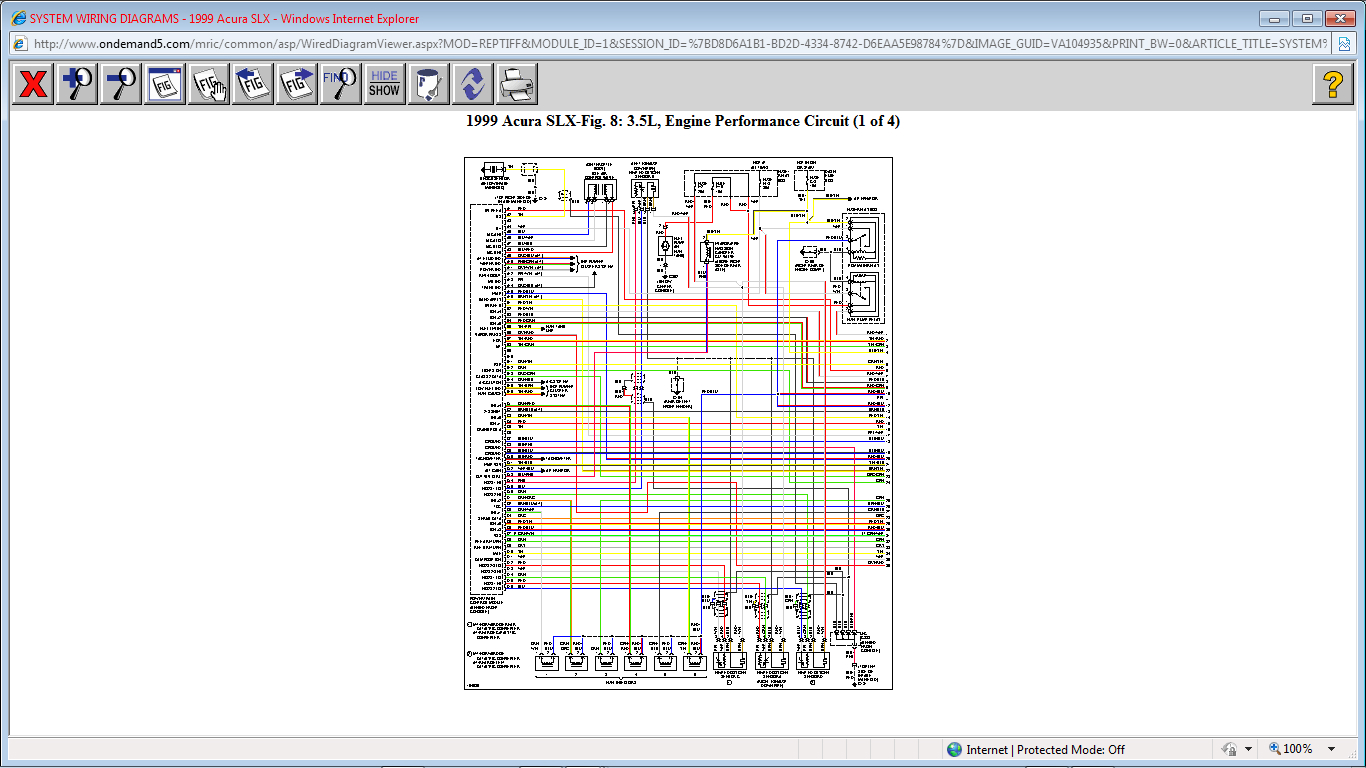
Task: Open the security lock dropdown arrow
Action: click(x=1249, y=749)
